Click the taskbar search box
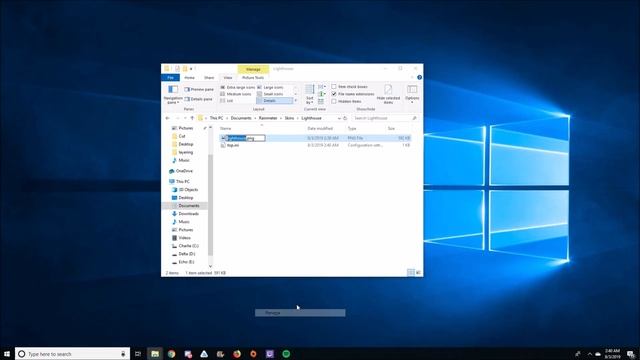 tap(73, 354)
